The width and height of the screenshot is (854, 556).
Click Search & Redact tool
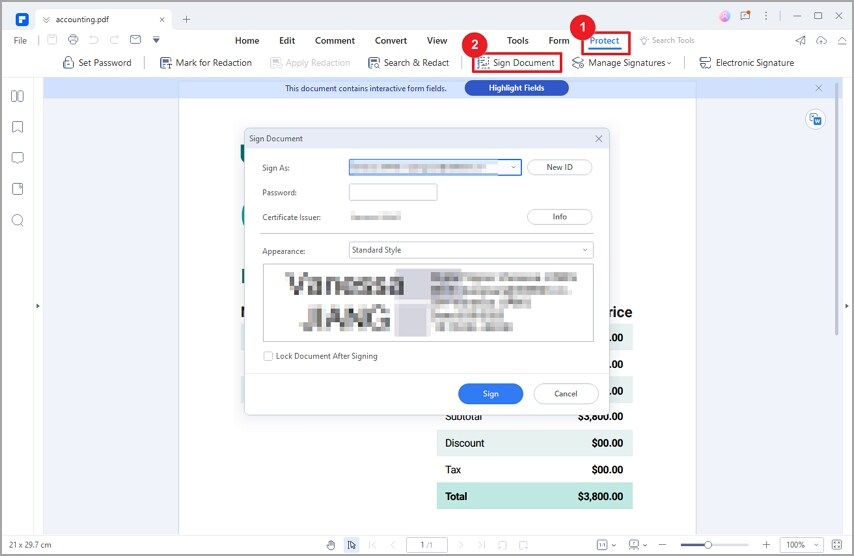(408, 63)
